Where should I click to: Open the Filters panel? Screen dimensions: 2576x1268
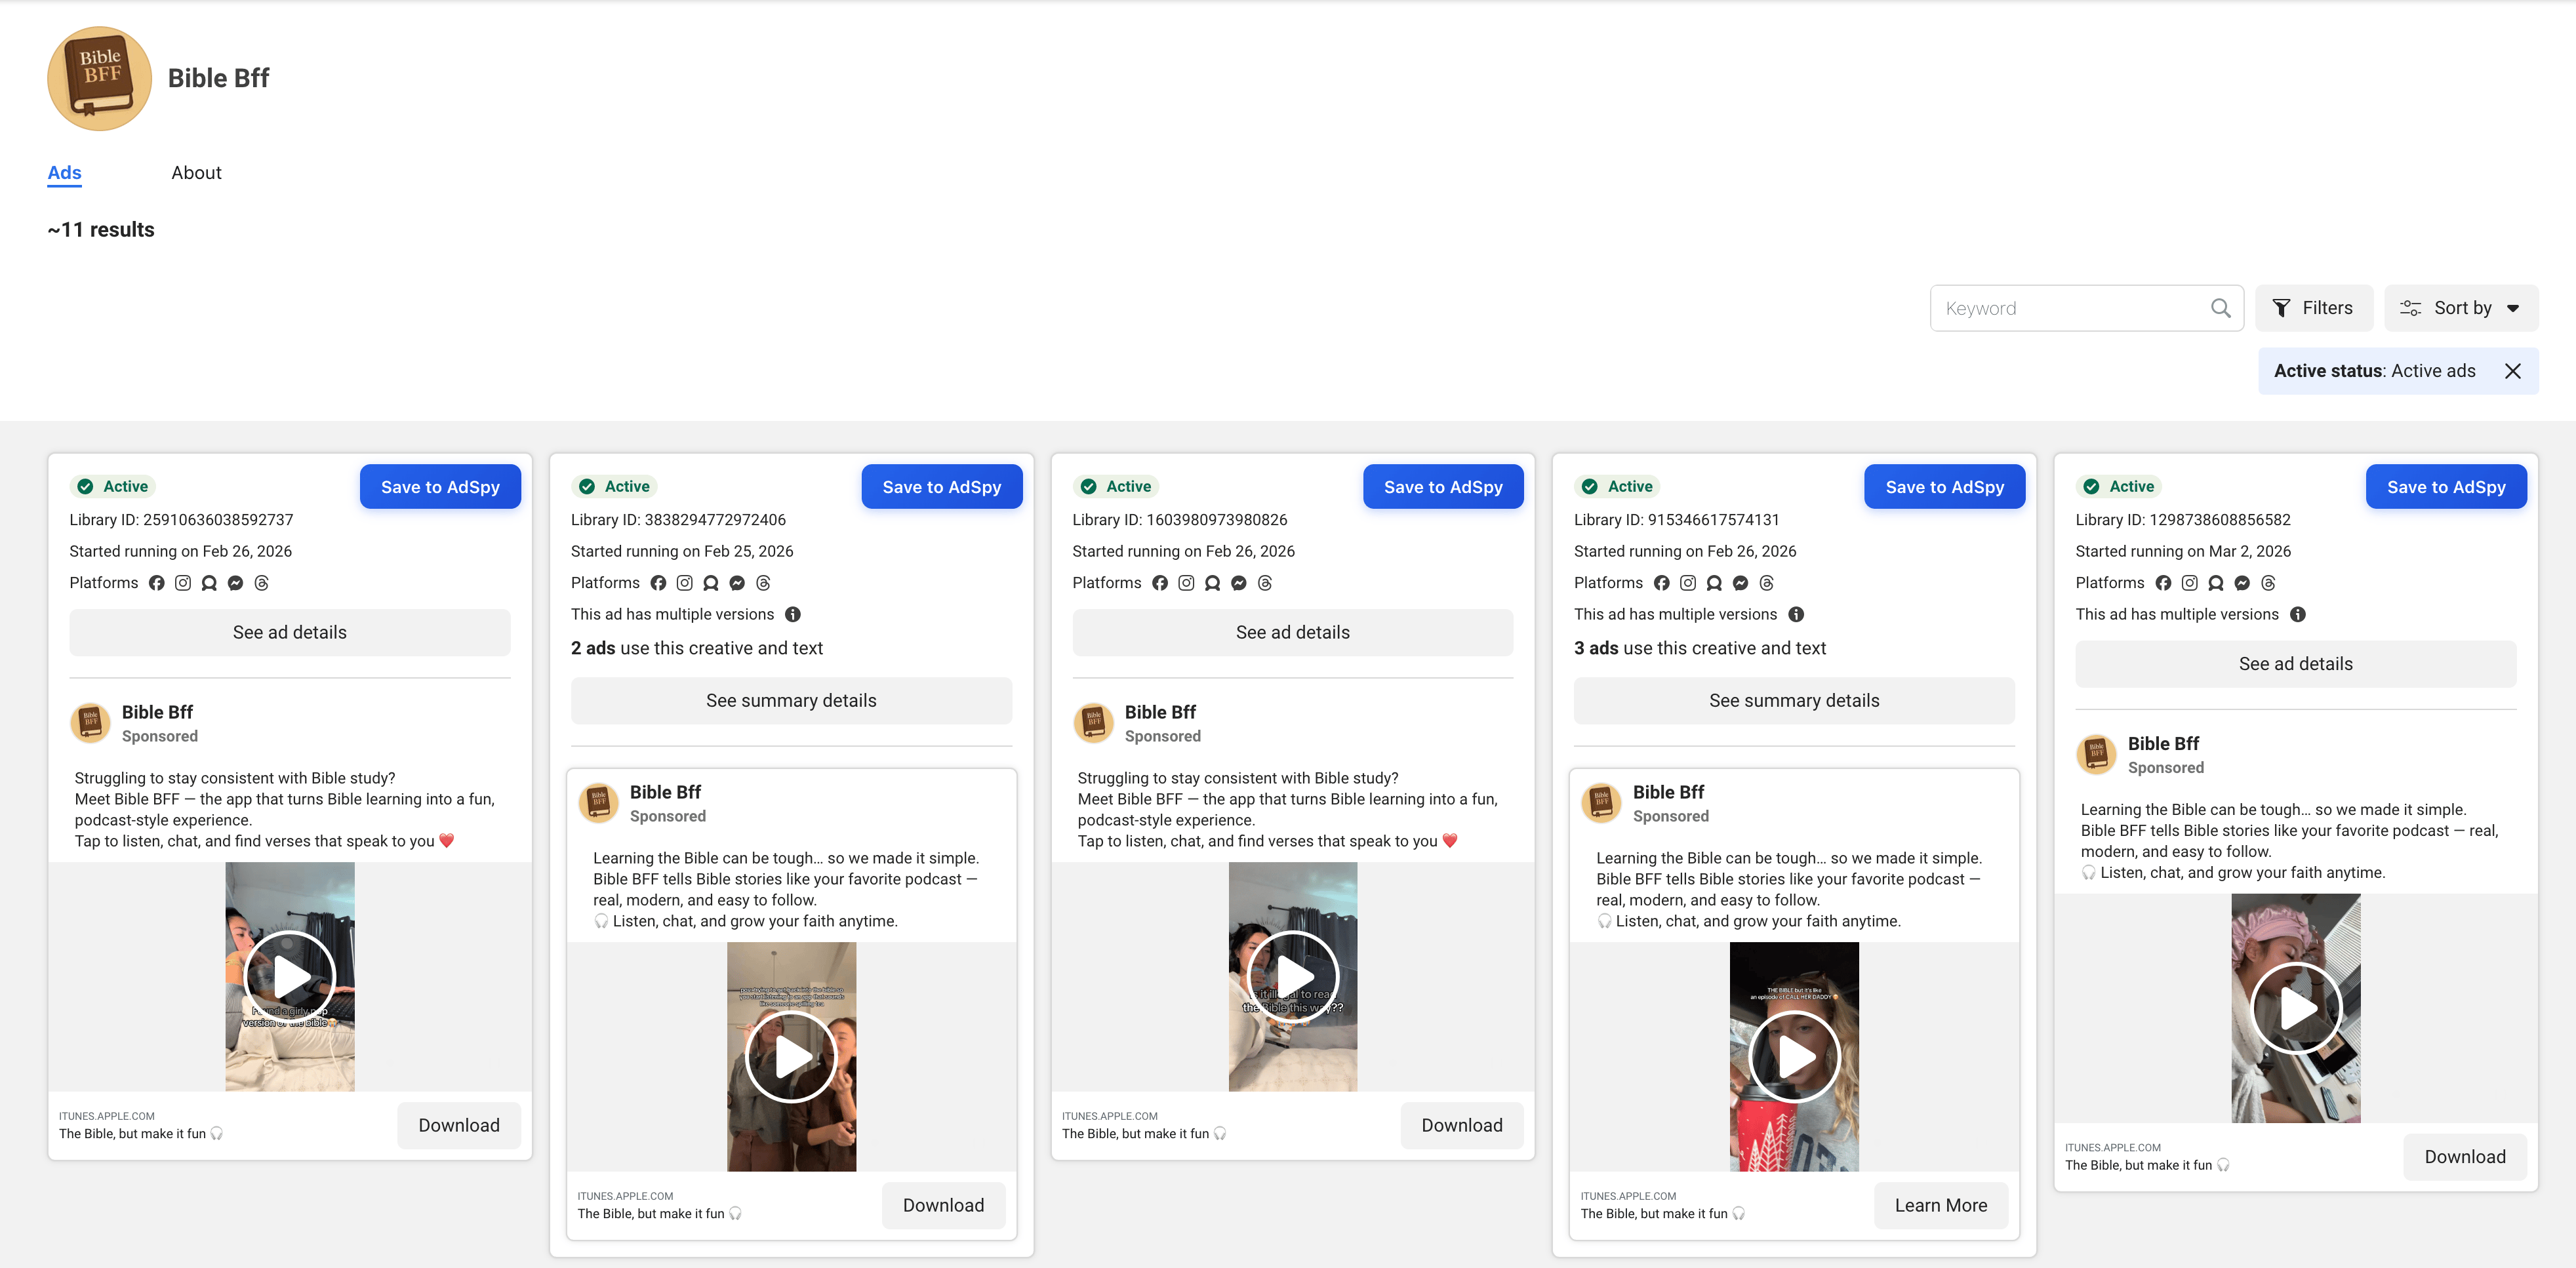(2313, 308)
